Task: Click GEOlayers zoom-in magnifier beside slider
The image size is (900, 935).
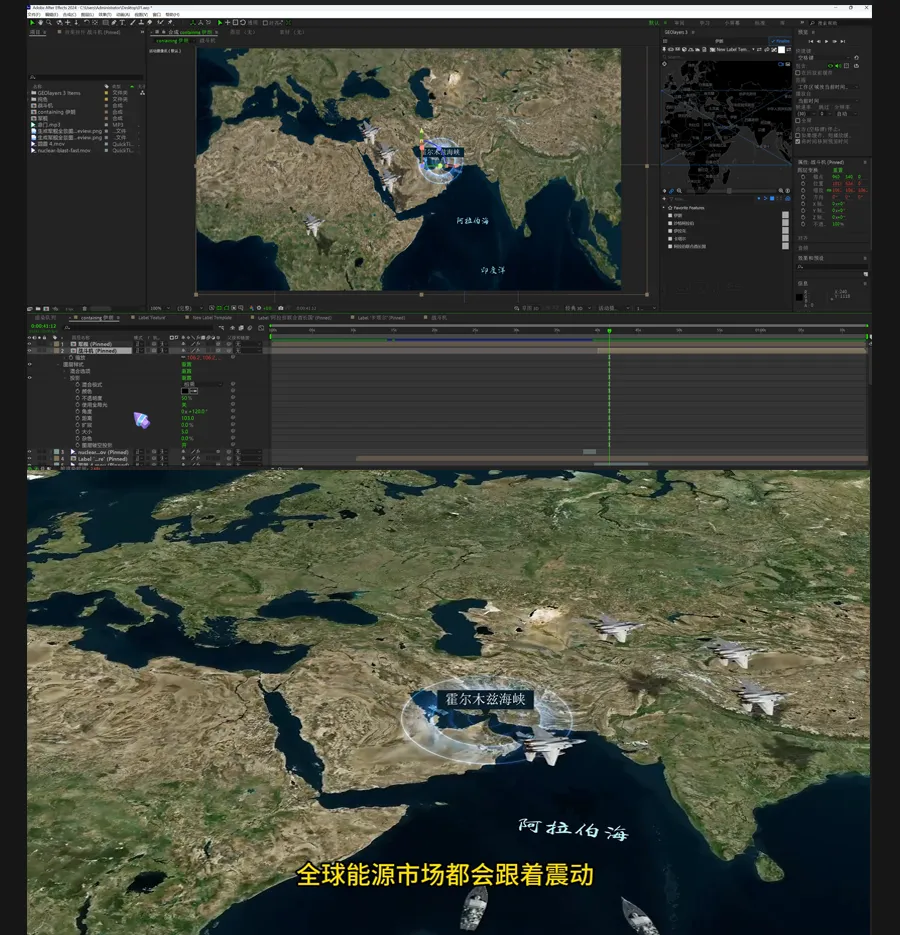Action: click(781, 191)
